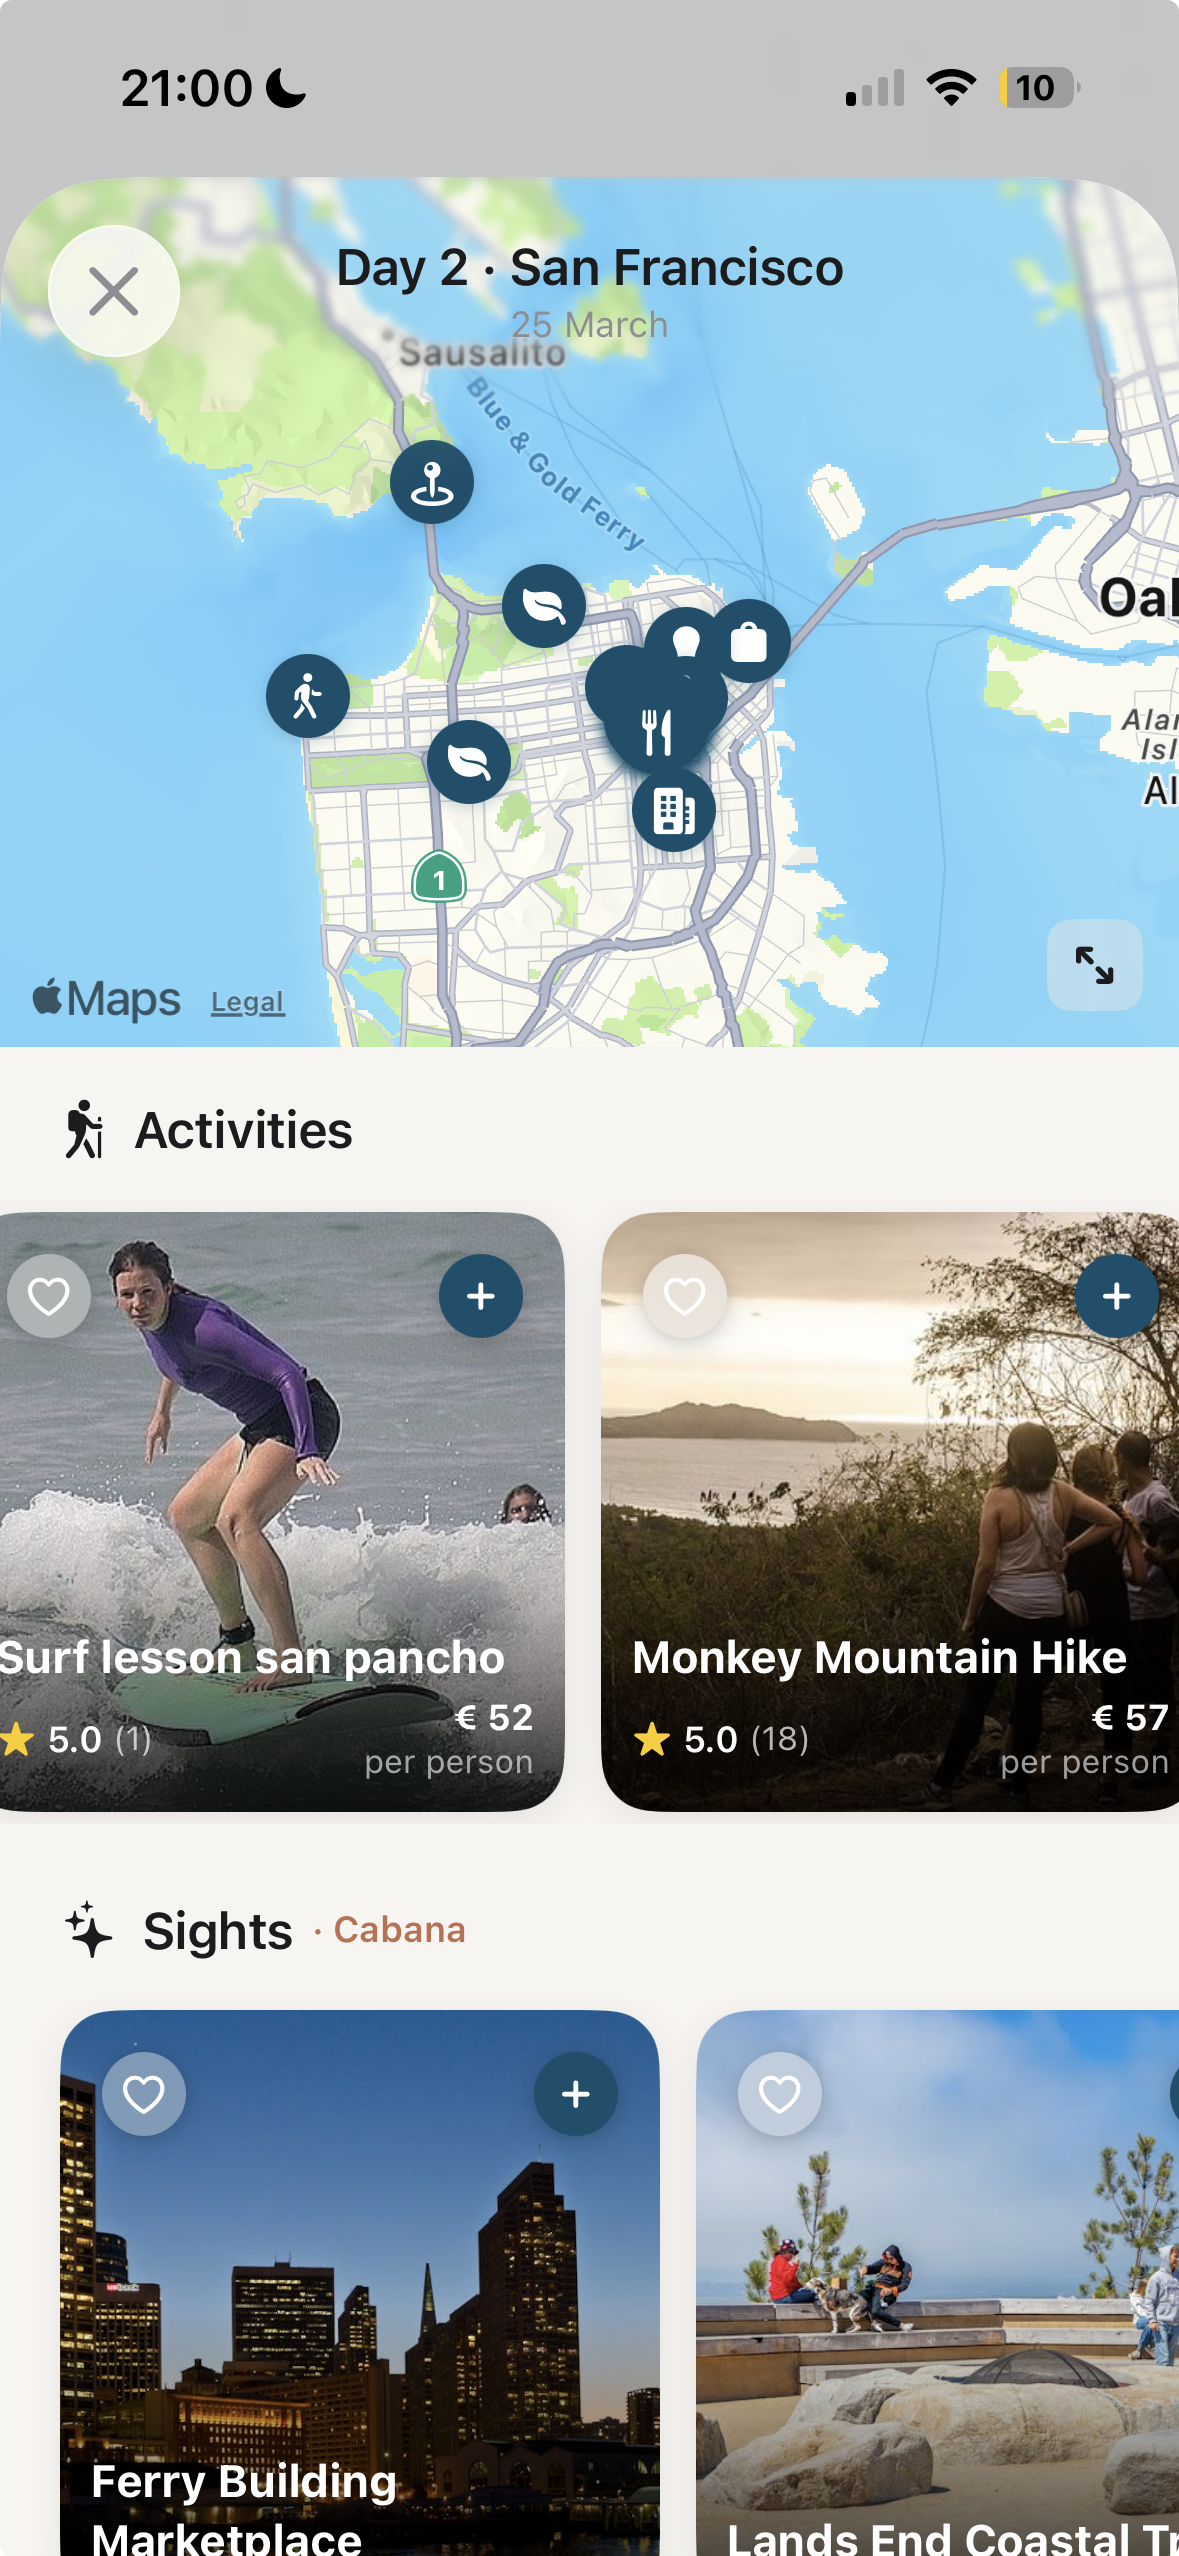This screenshot has width=1179, height=2556.
Task: Add Ferry Building Marketplace to the day
Action: 576,2094
